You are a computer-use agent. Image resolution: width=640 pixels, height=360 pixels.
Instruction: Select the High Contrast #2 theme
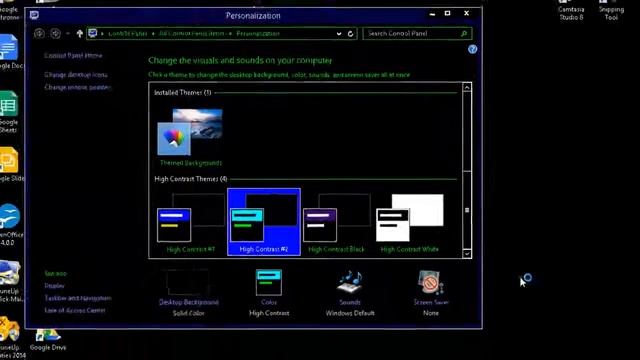point(264,222)
